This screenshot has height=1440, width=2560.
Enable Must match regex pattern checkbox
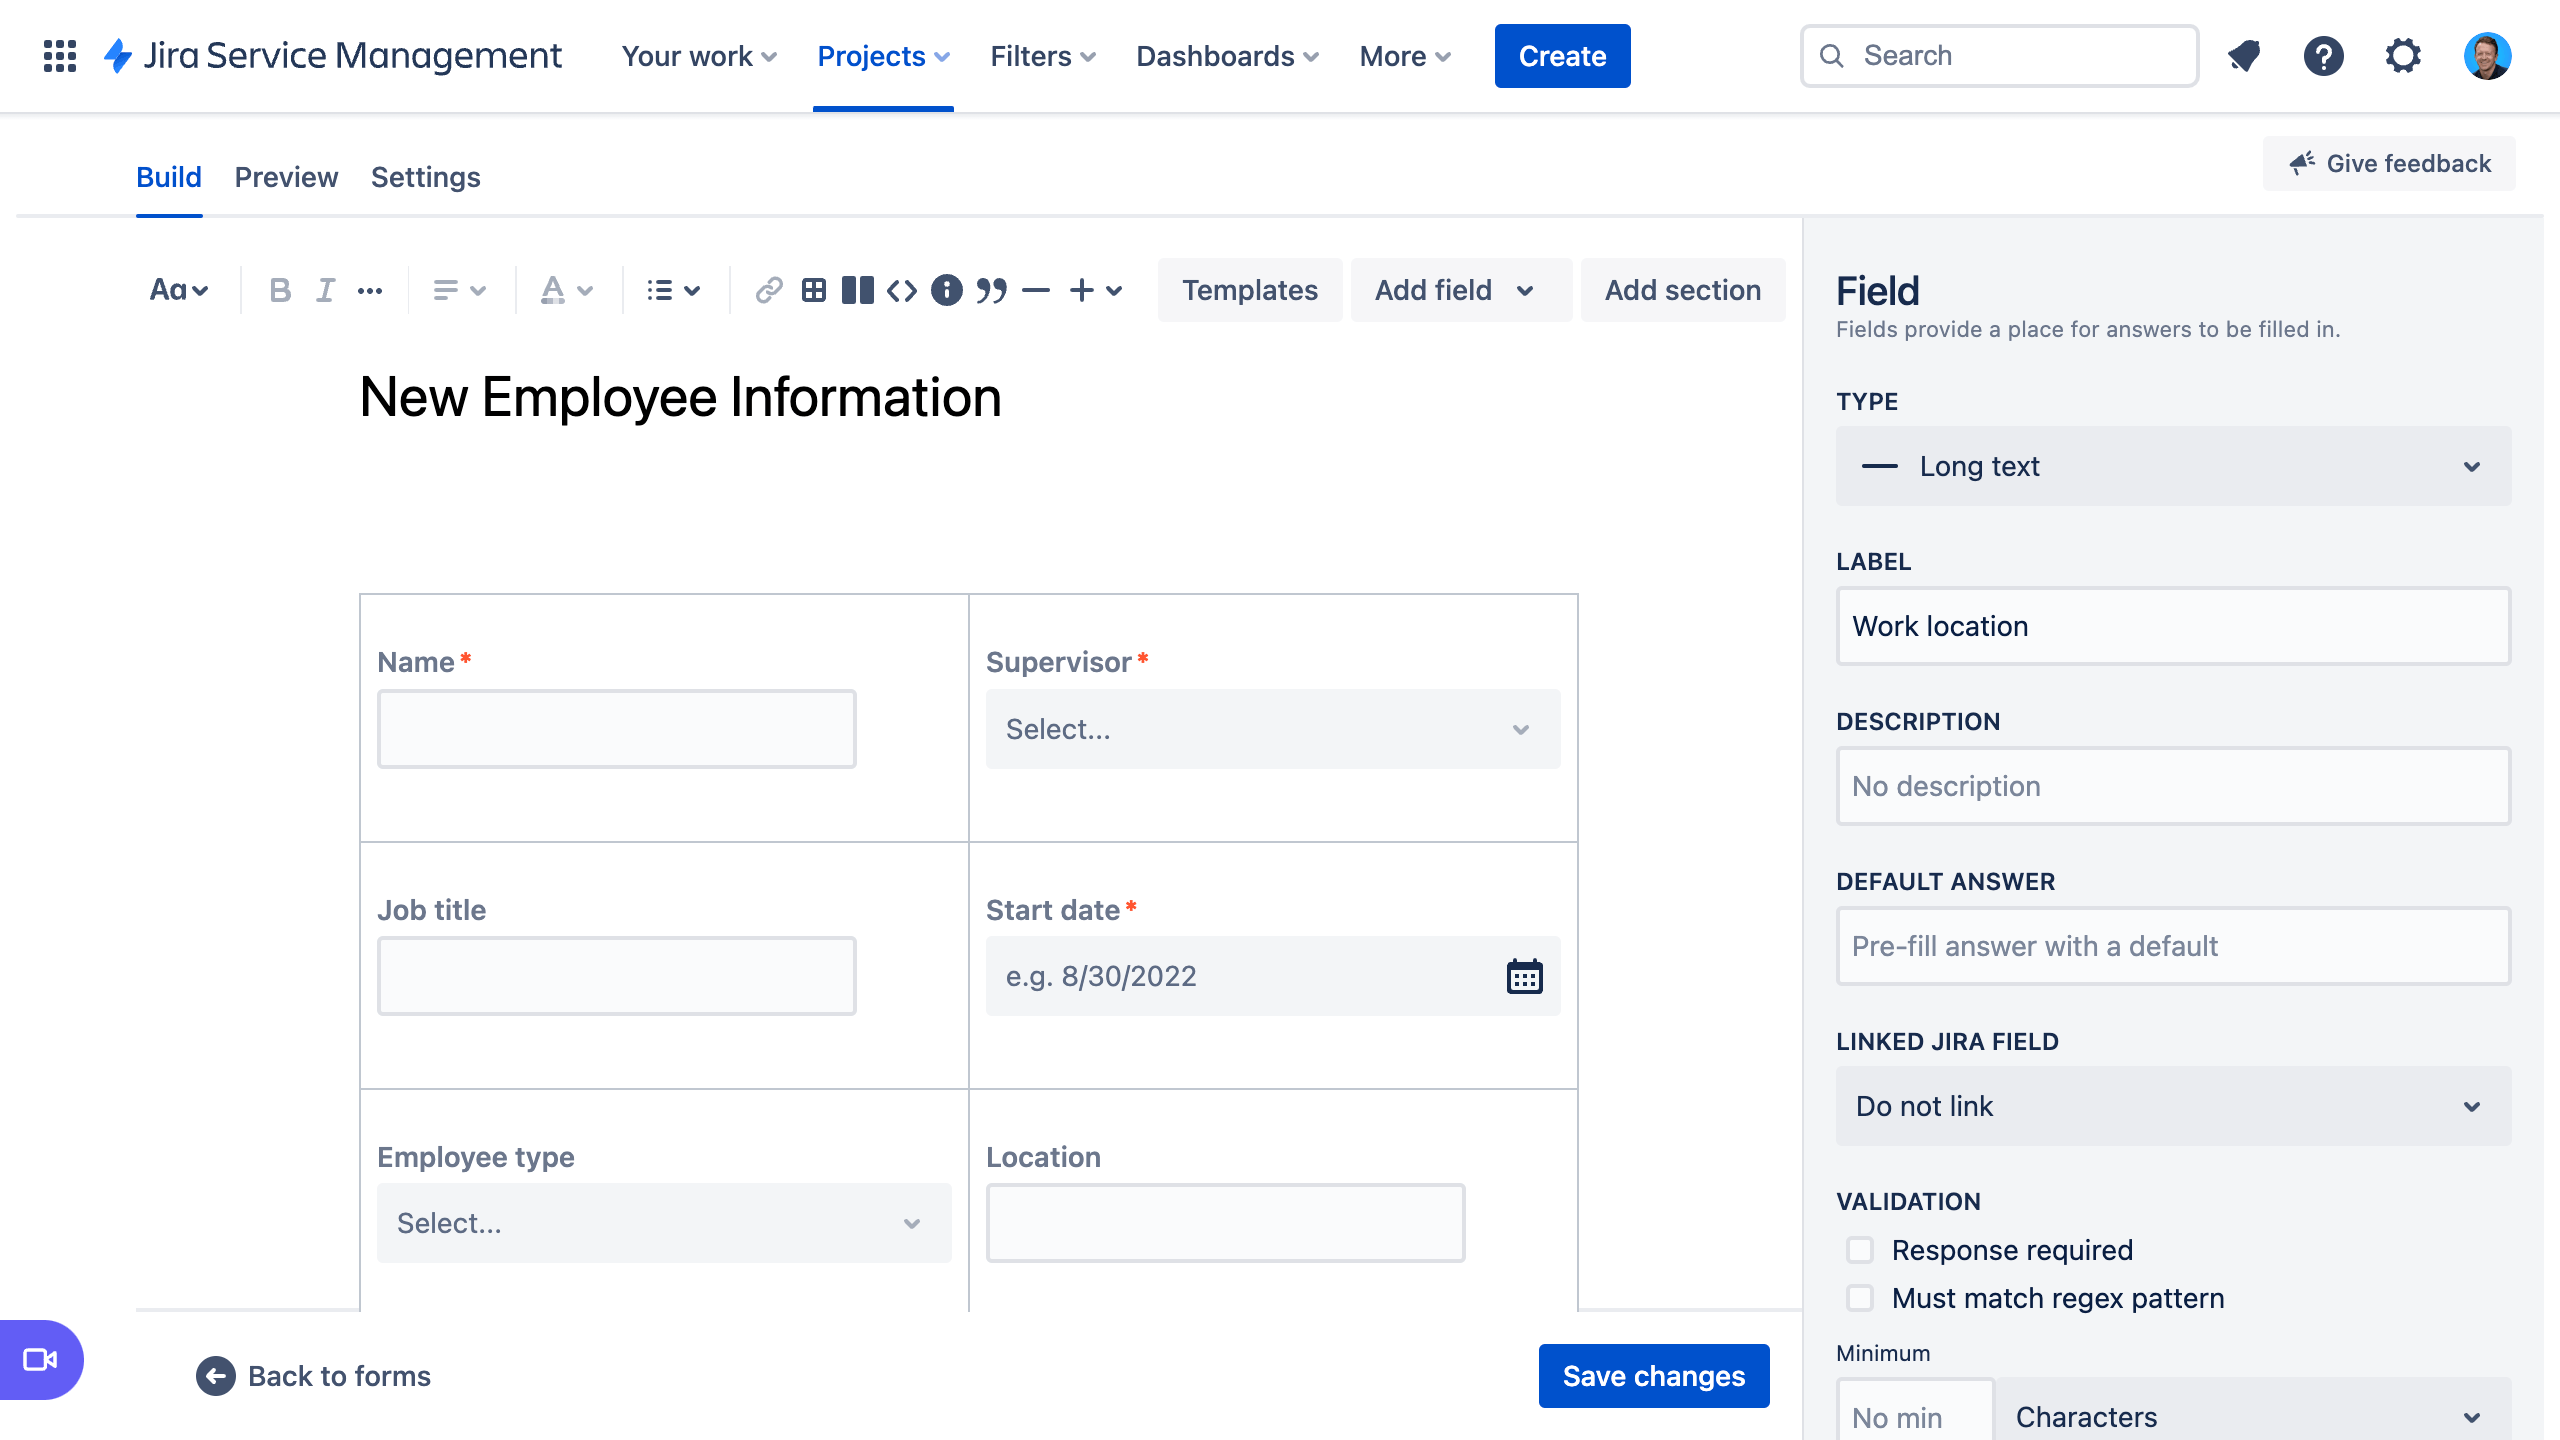coord(1862,1298)
